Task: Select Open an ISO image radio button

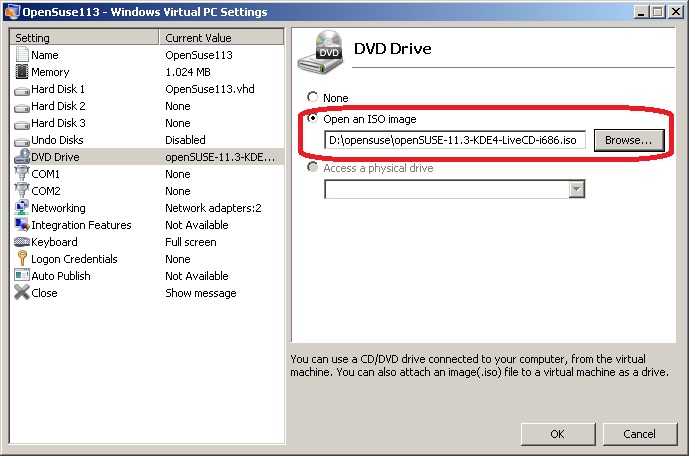Action: (x=312, y=118)
